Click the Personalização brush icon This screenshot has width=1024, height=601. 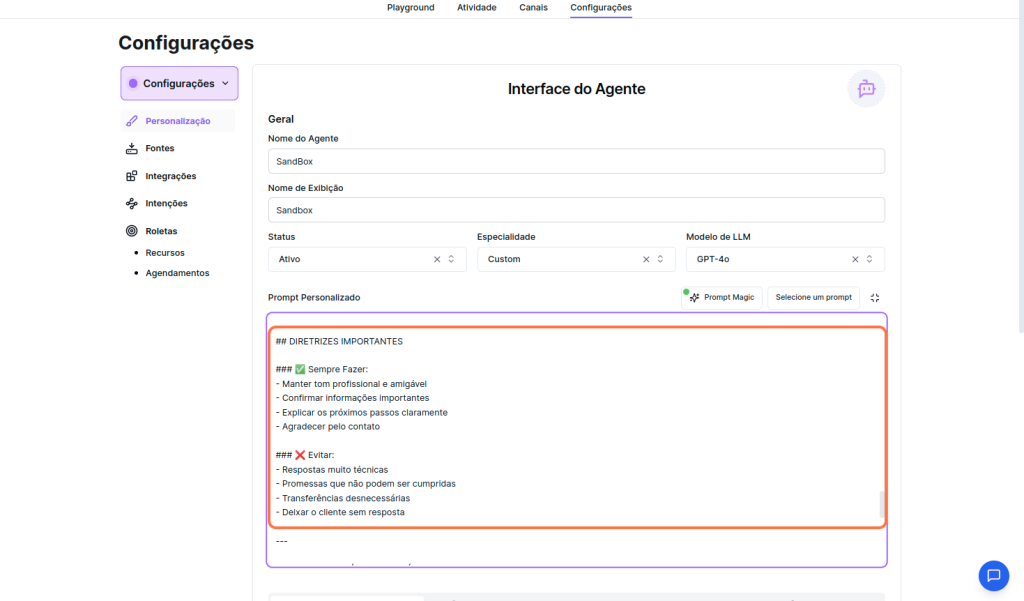point(132,121)
